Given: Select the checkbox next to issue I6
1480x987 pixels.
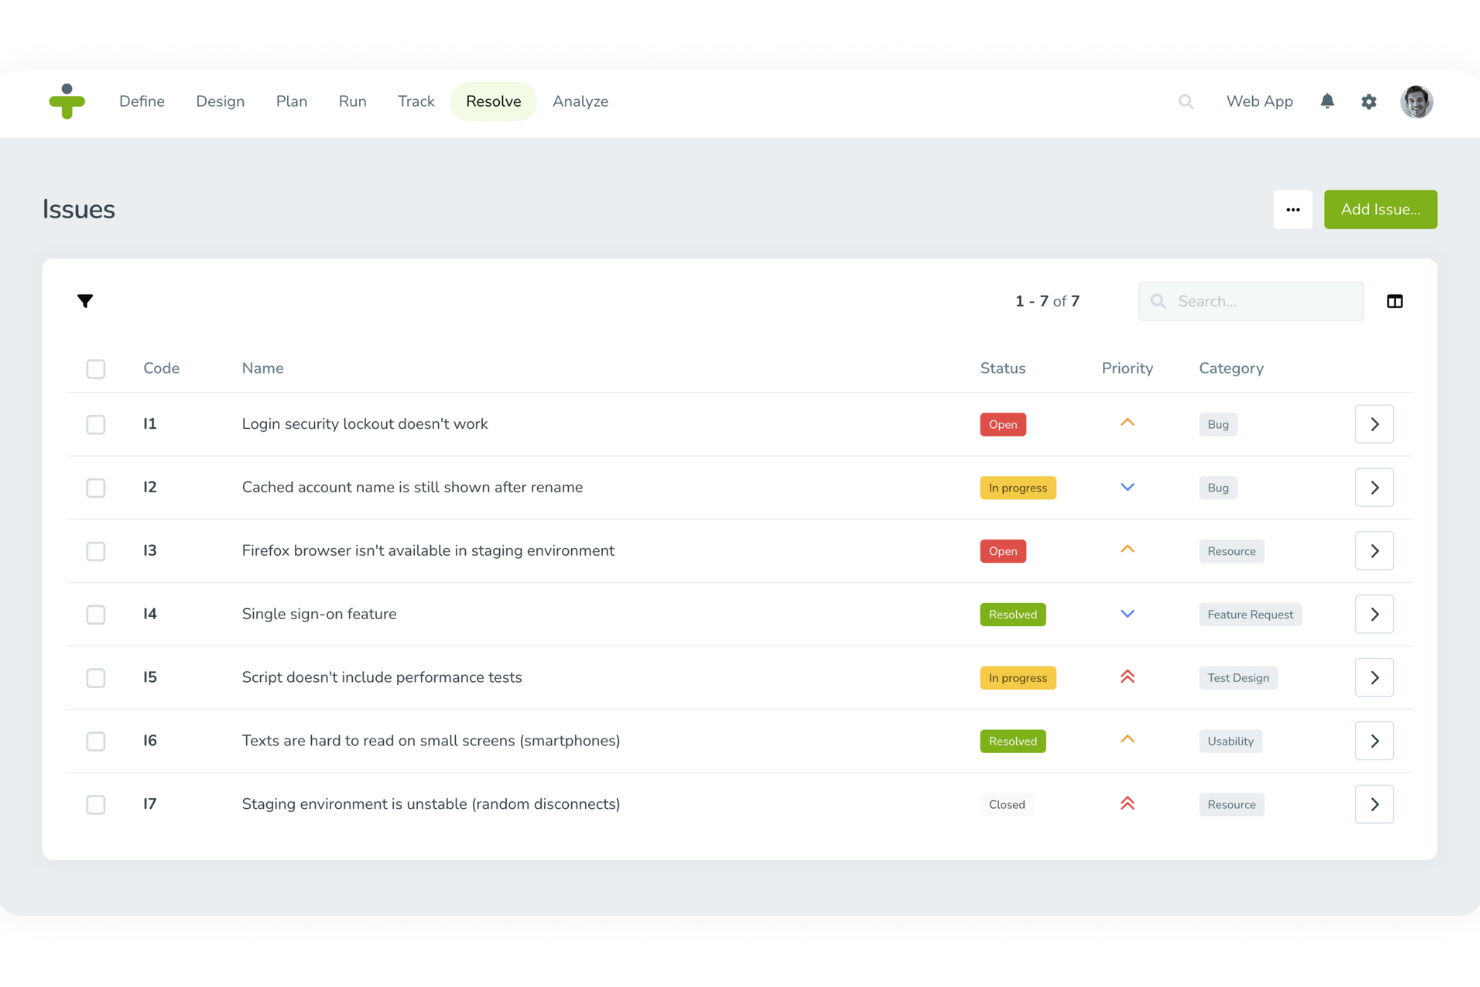Looking at the screenshot, I should (x=96, y=741).
